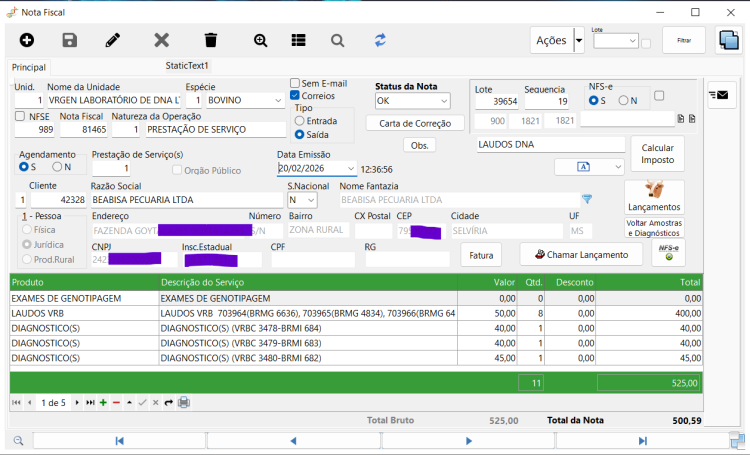Click the pencil edit icon
Viewport: 750px width, 455px height.
tap(113, 40)
